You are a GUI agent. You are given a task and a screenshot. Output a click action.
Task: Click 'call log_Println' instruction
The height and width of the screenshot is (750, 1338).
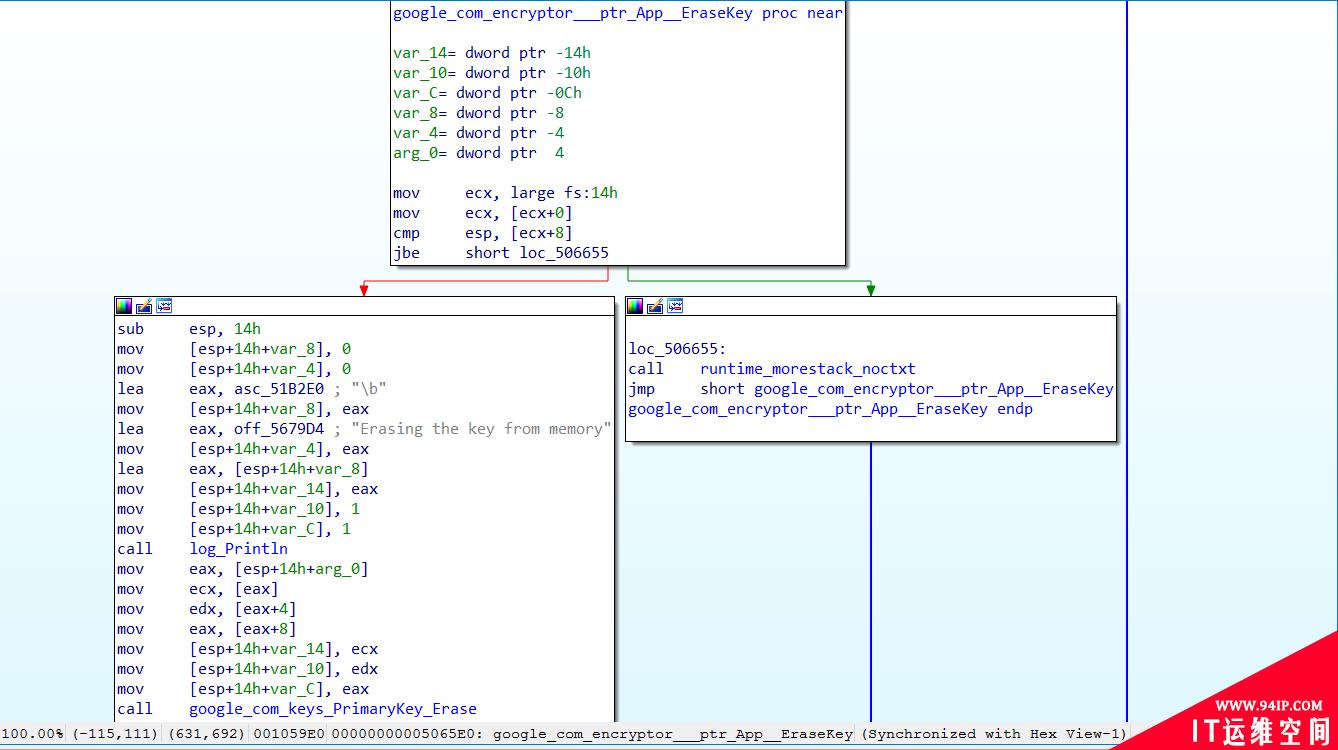[x=202, y=549]
